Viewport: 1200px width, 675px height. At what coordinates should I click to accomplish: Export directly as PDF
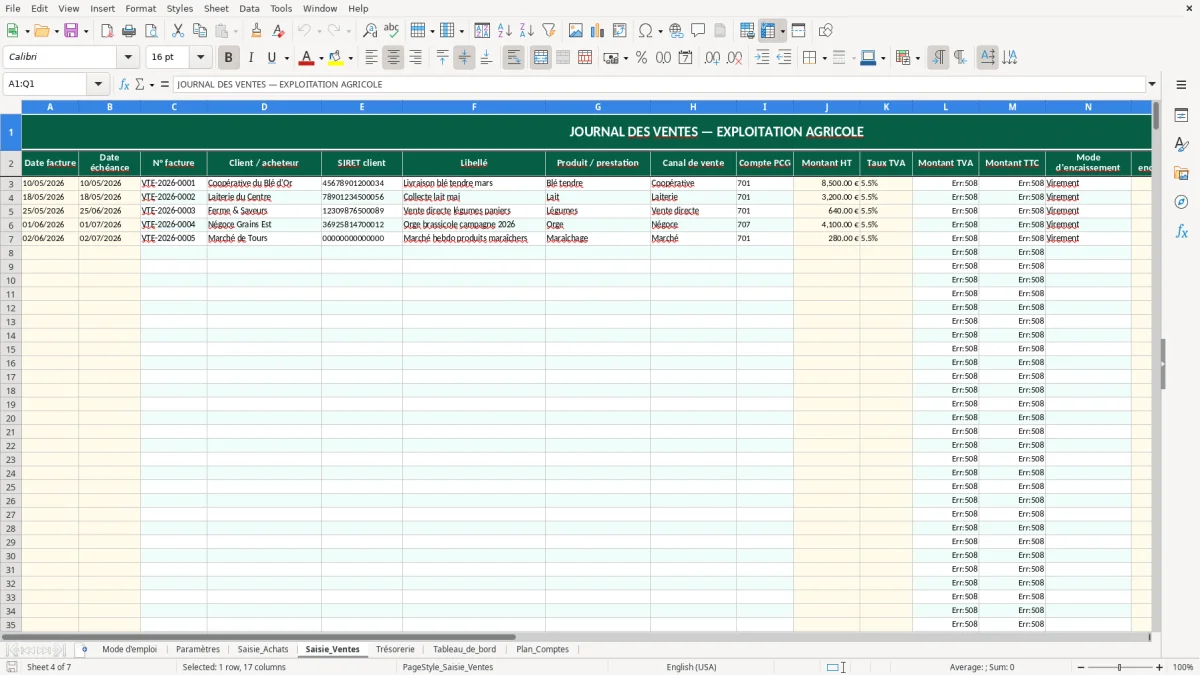click(107, 31)
